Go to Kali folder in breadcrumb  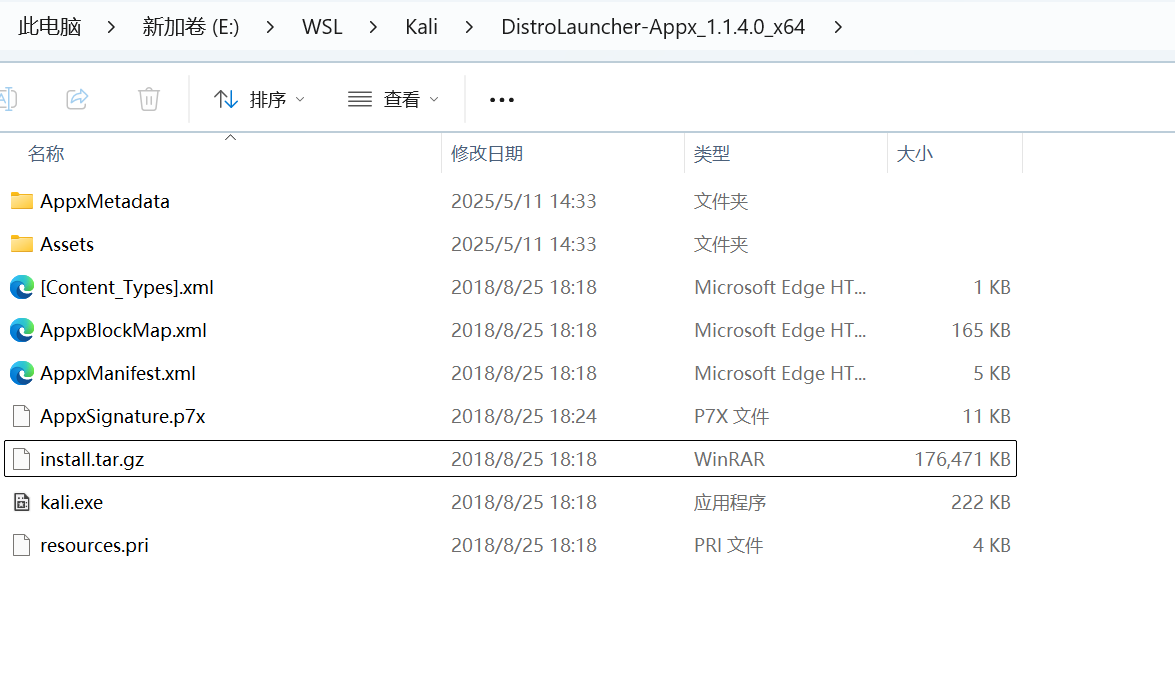tap(421, 27)
